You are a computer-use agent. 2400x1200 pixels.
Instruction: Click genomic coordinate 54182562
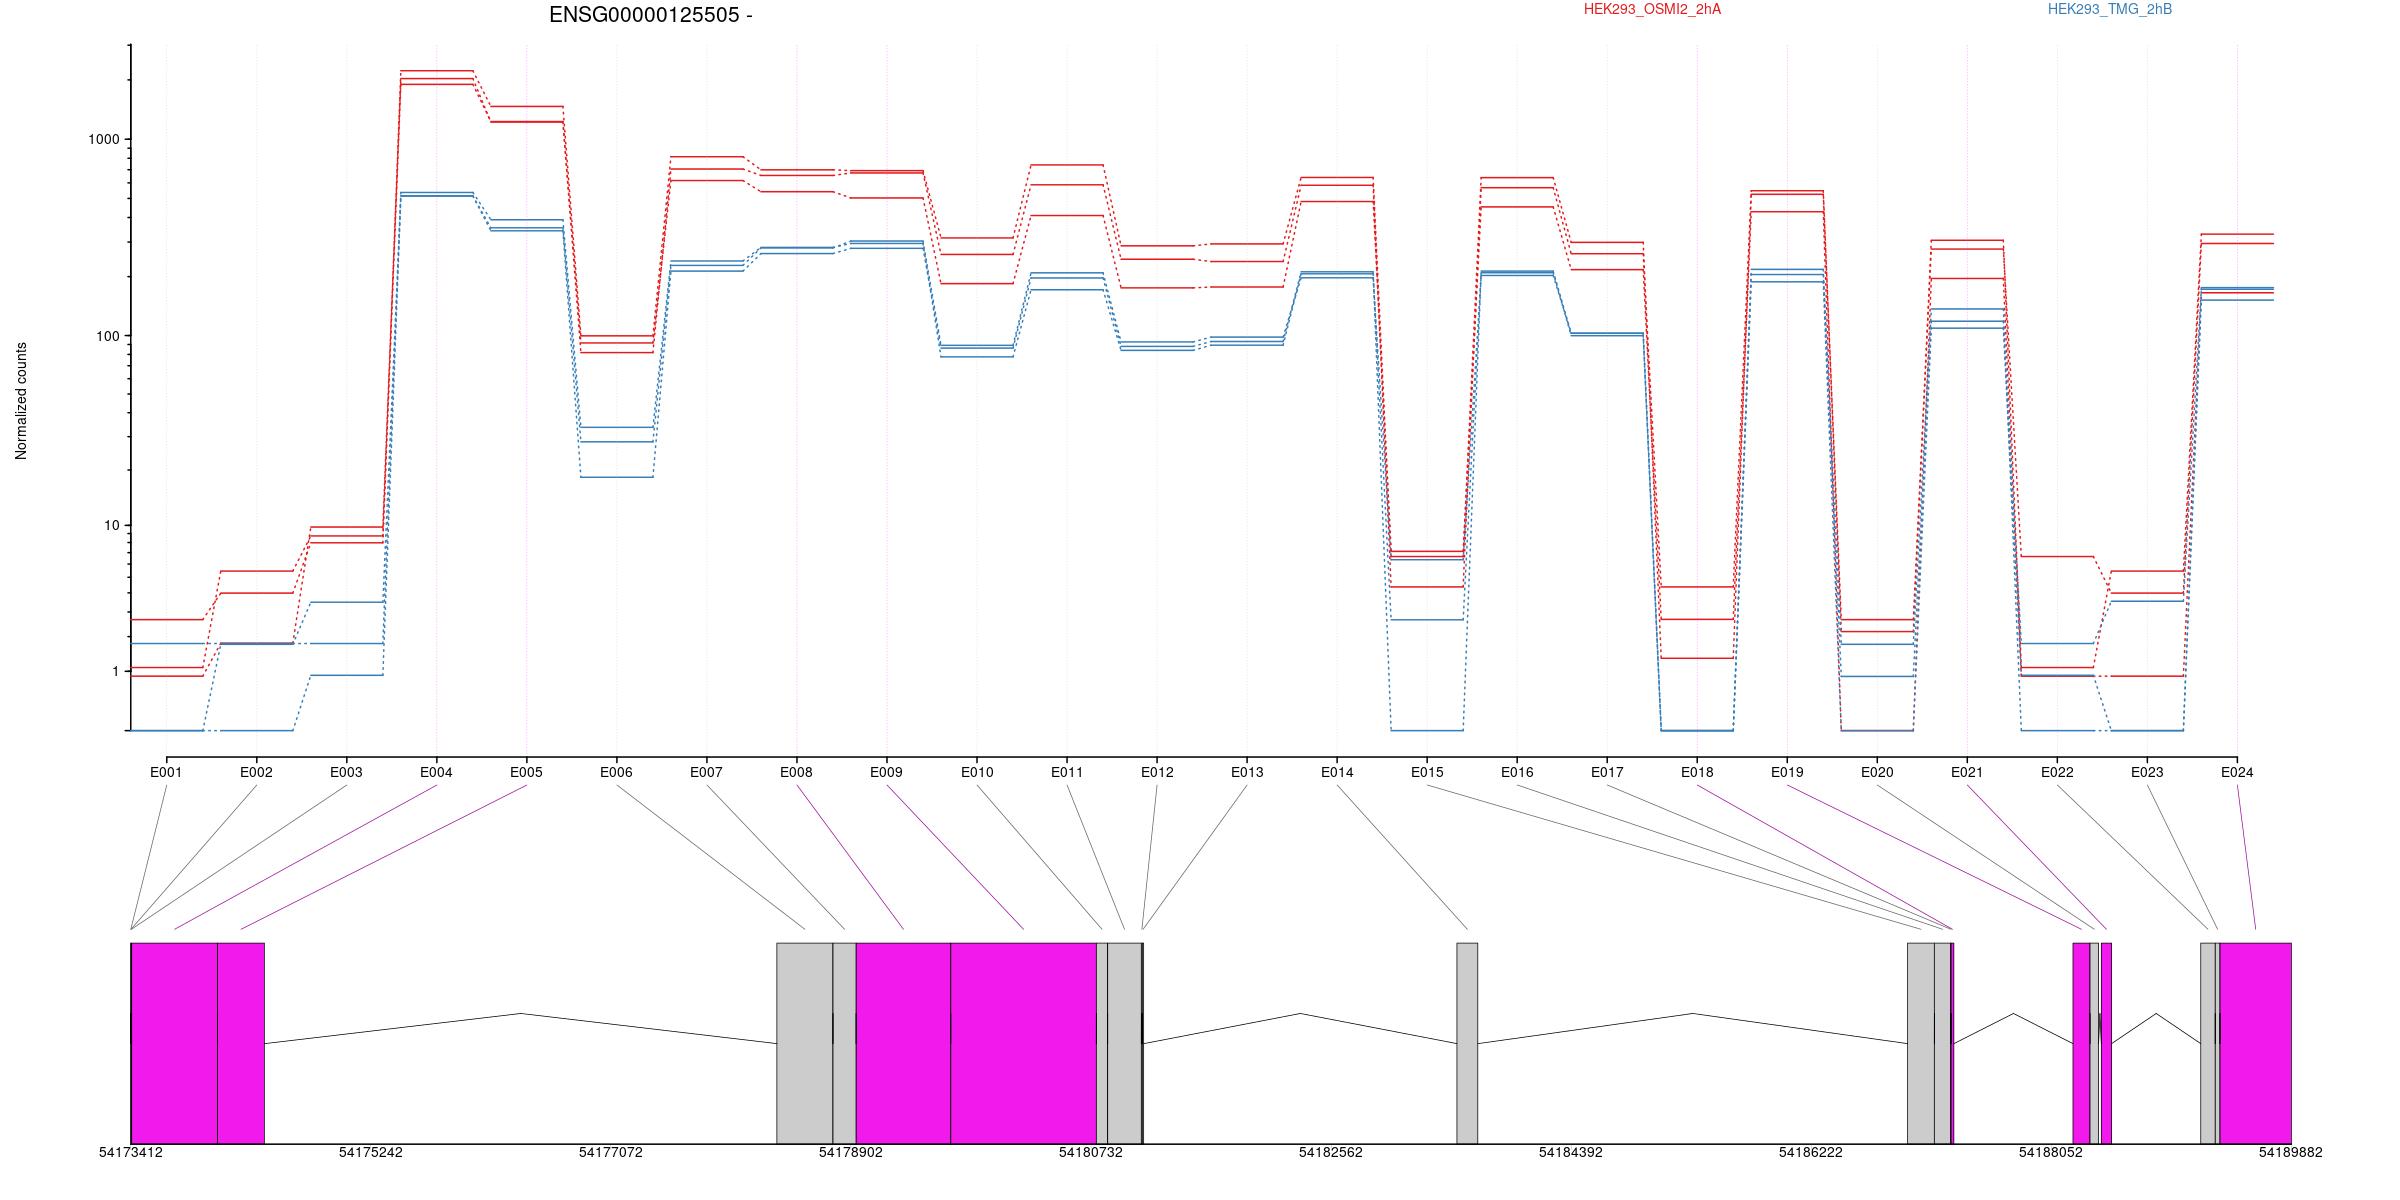[1331, 1152]
